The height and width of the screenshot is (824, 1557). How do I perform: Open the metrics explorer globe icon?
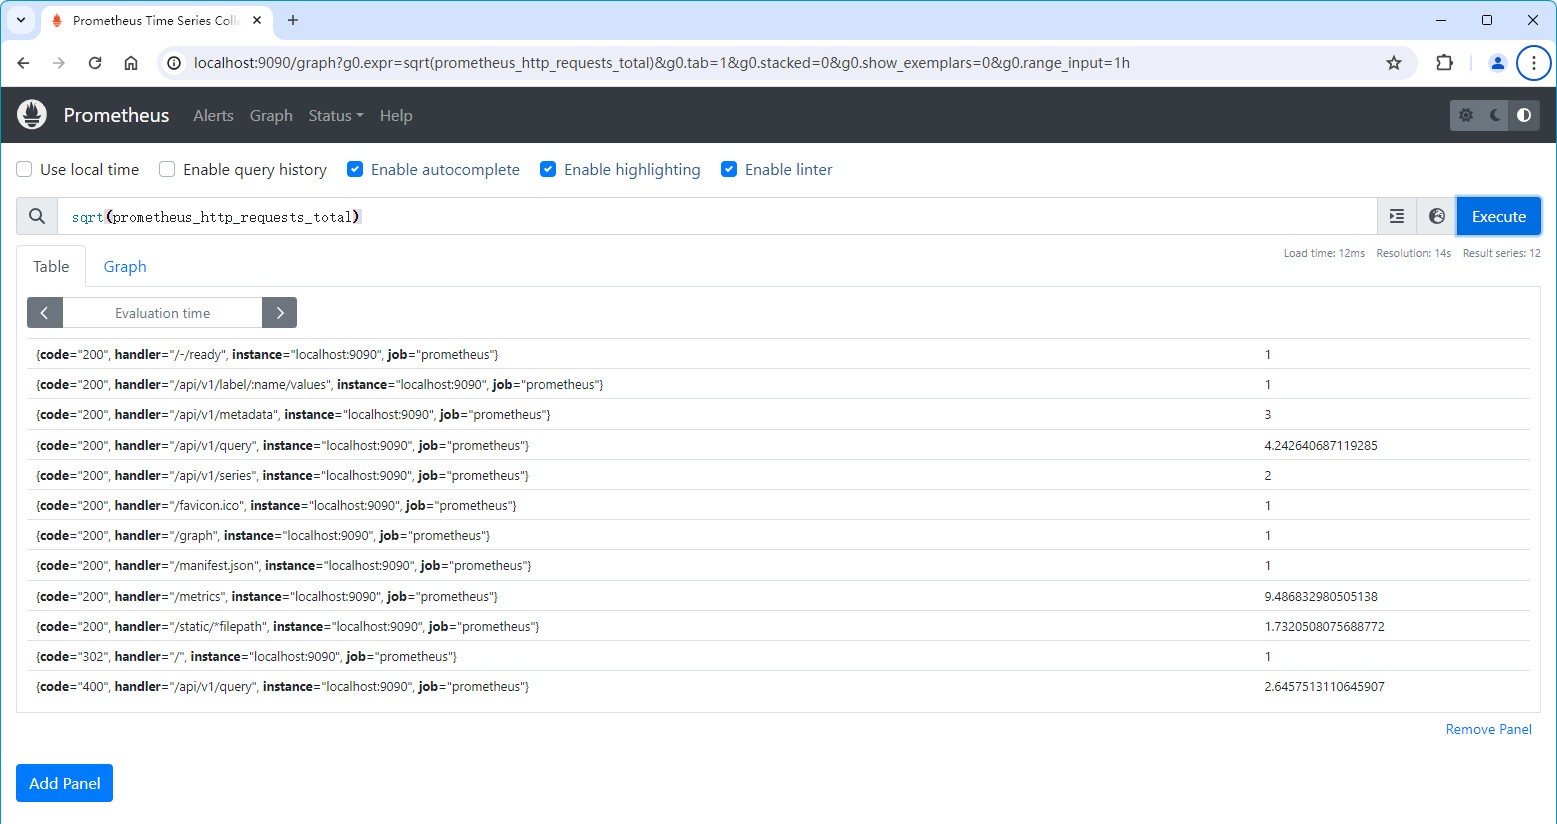(1436, 216)
